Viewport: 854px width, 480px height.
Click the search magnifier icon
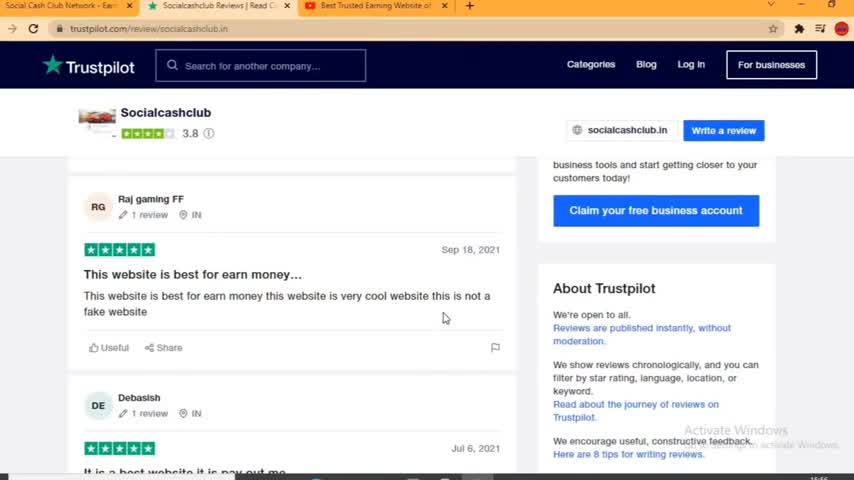point(172,65)
